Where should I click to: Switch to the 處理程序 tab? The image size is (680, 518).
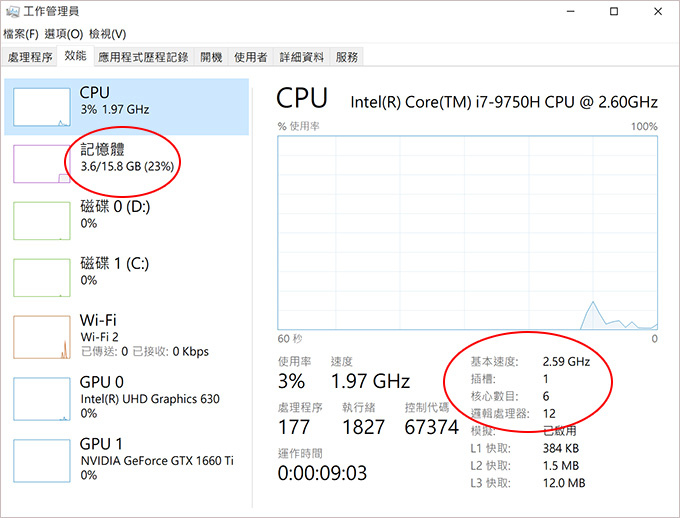tap(30, 57)
